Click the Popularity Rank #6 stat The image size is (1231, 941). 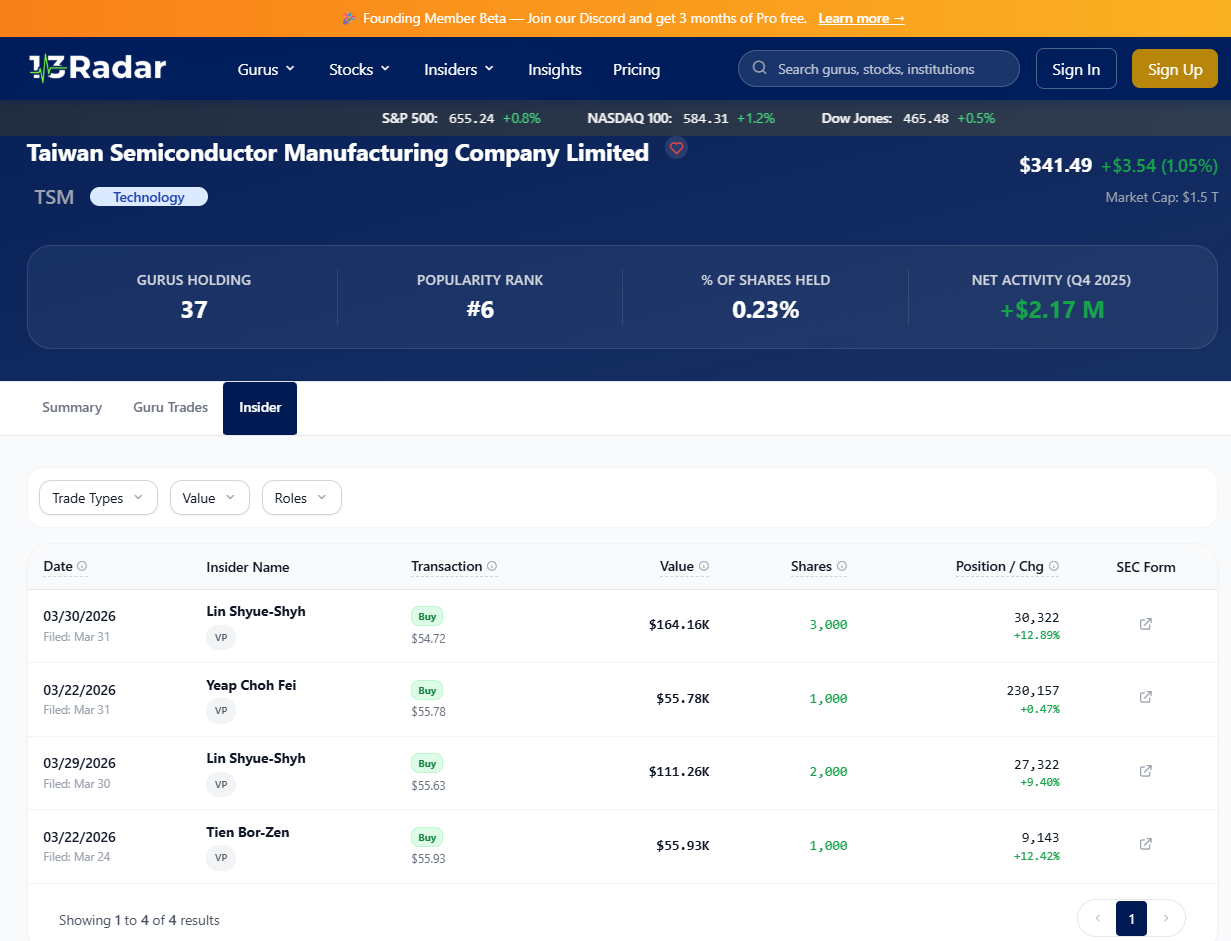tap(480, 297)
